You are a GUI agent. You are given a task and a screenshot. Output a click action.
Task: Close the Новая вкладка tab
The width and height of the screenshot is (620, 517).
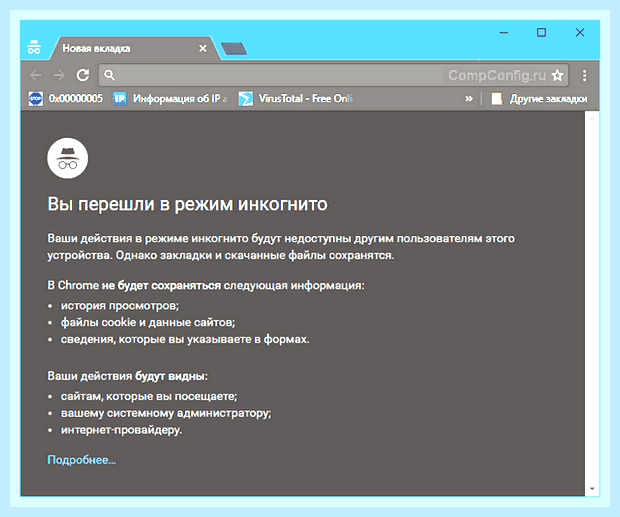point(203,48)
